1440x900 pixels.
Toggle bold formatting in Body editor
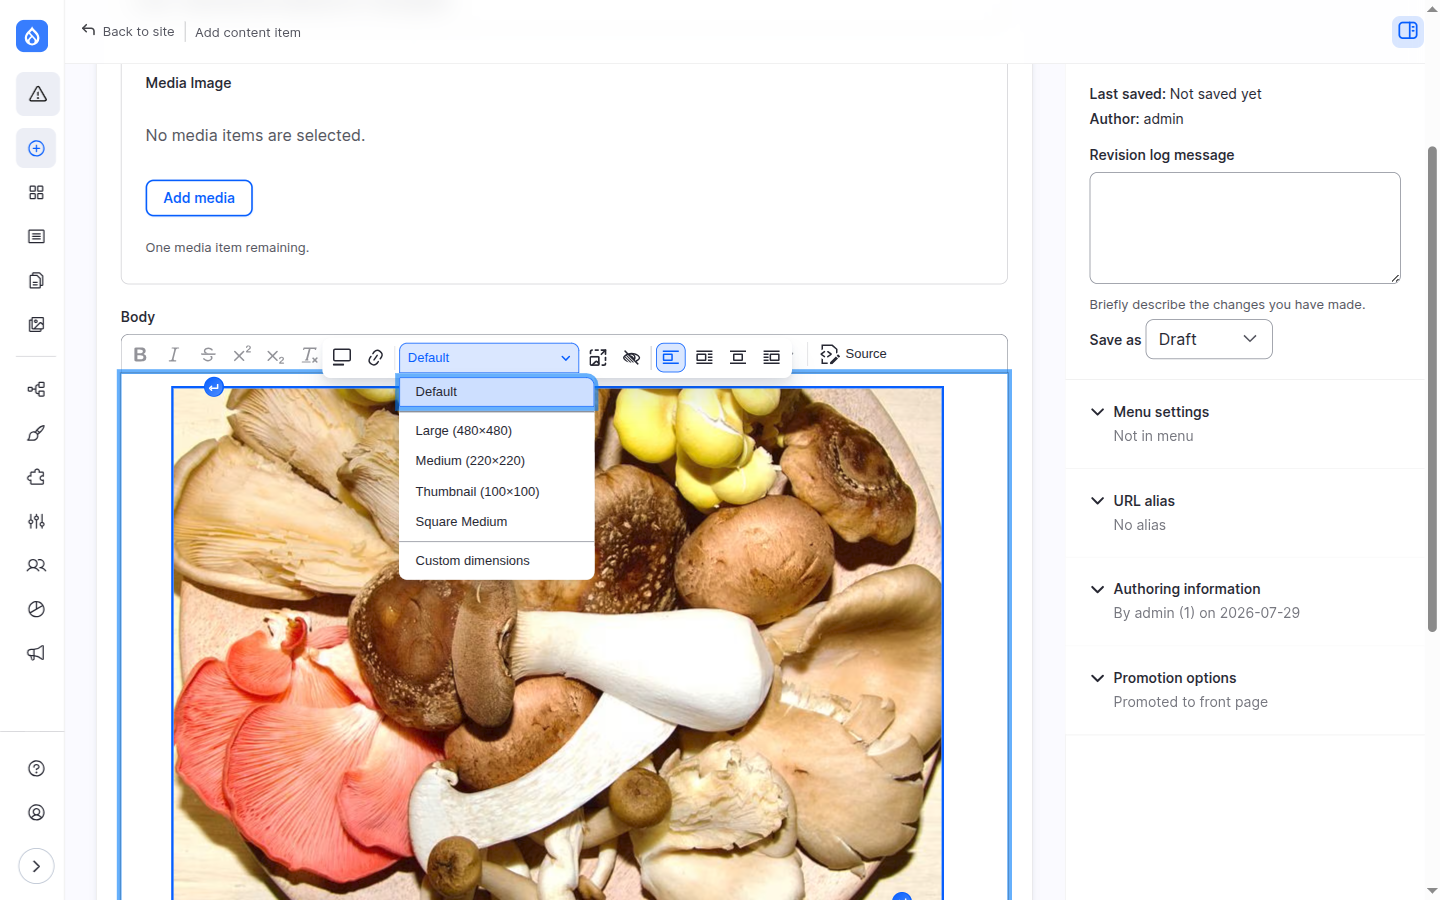[140, 355]
